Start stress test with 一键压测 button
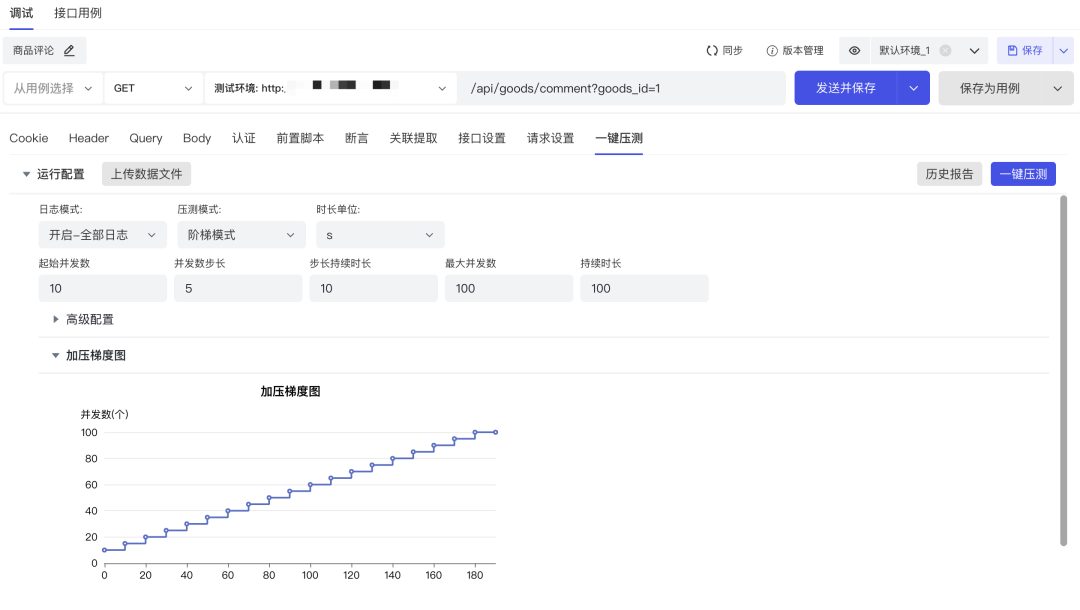Viewport: 1080px width, 610px height. tap(1022, 173)
